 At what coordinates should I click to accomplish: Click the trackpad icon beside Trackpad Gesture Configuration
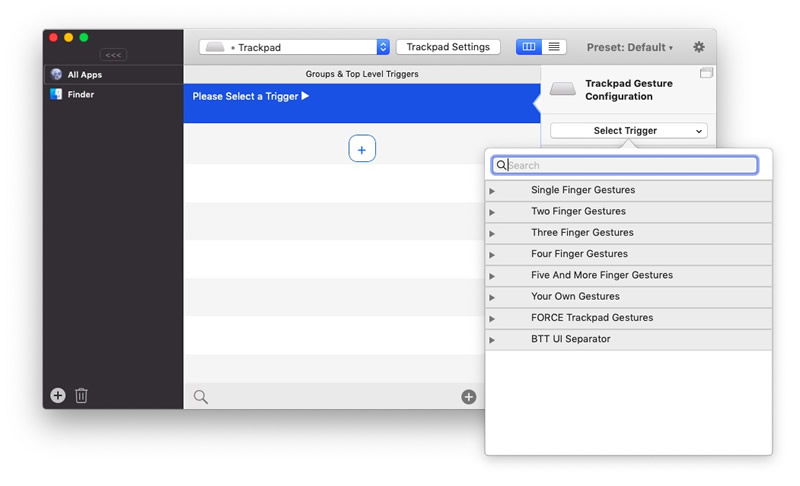[562, 89]
